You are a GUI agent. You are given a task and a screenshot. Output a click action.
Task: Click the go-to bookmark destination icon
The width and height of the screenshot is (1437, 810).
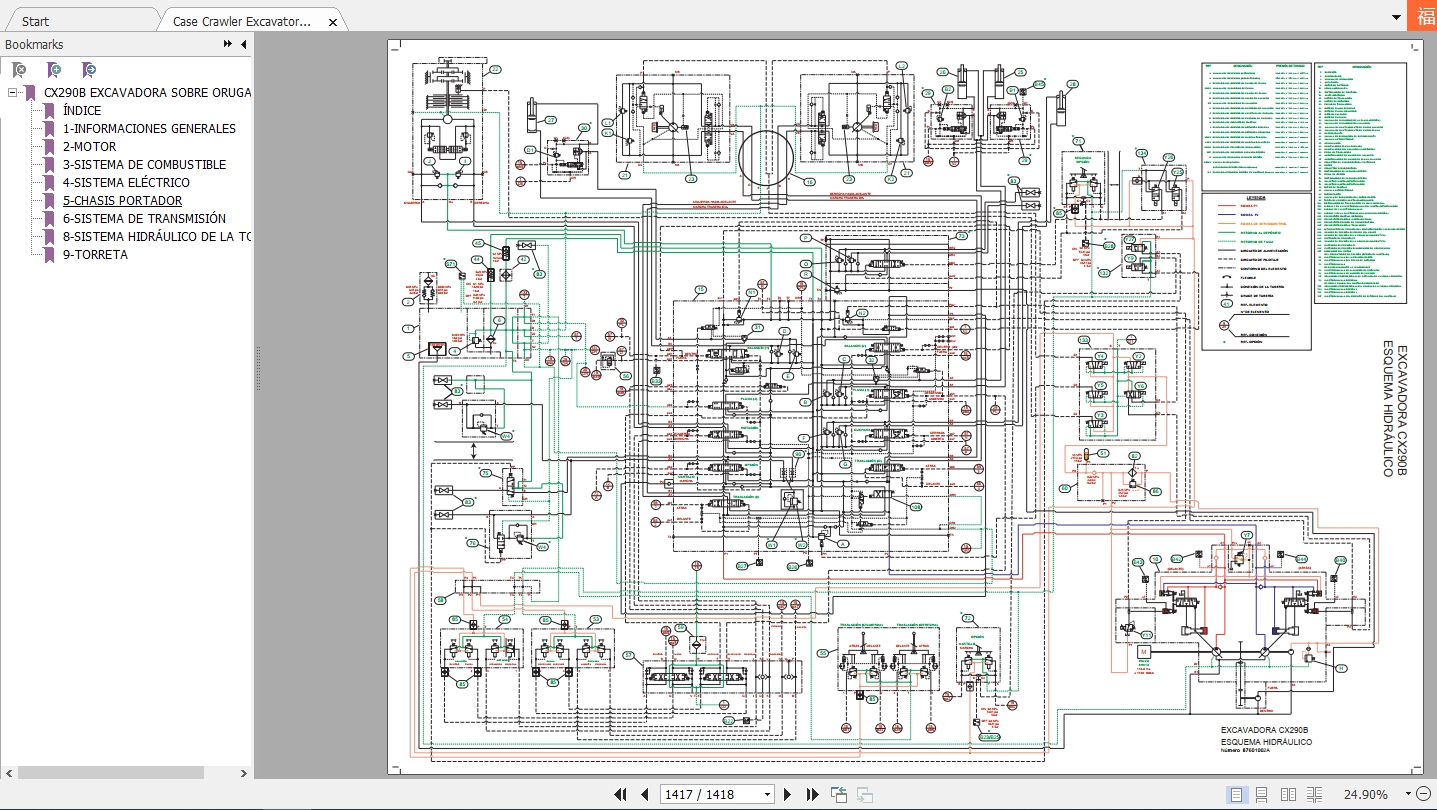click(x=89, y=70)
